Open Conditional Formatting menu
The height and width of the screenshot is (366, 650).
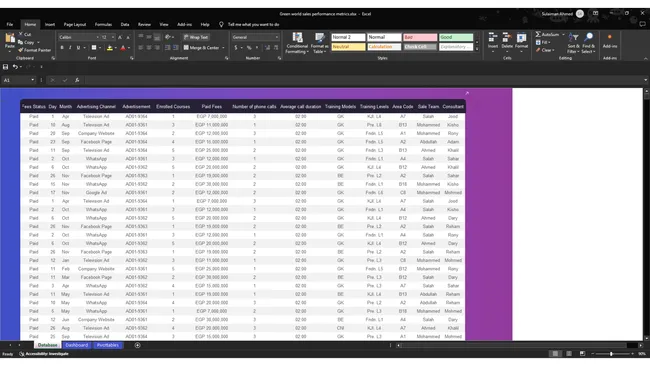click(x=297, y=43)
